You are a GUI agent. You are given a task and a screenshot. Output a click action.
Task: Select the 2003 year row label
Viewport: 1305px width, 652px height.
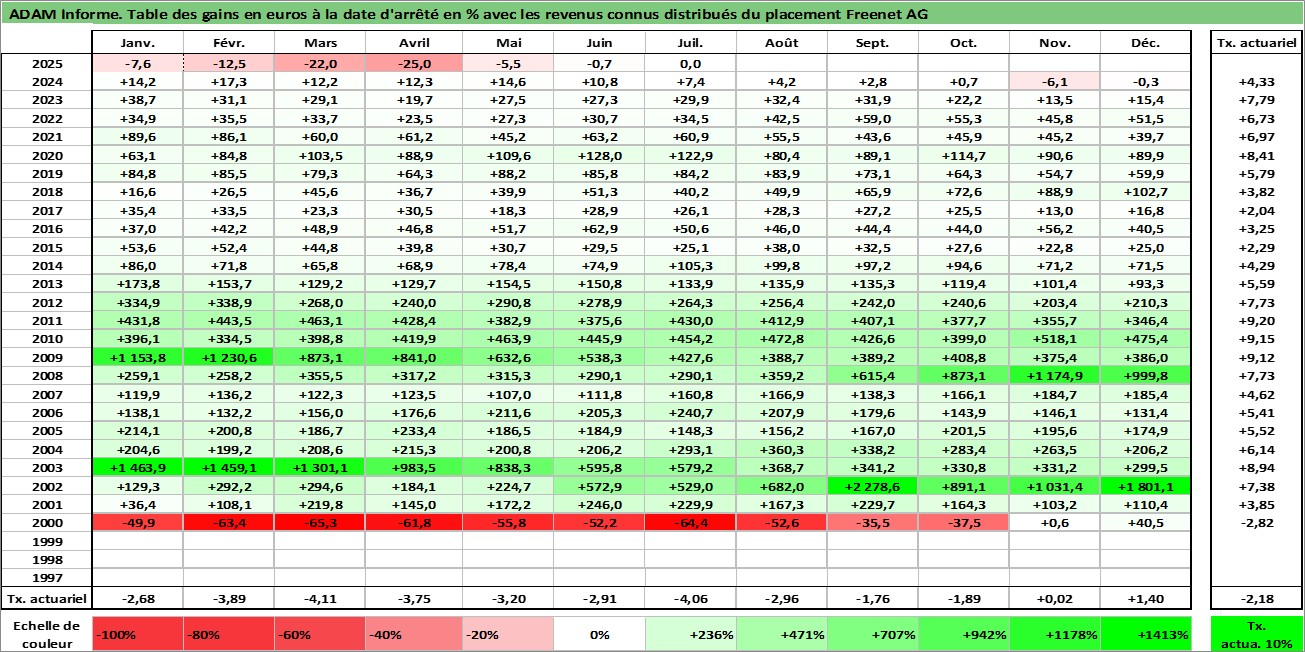47,467
